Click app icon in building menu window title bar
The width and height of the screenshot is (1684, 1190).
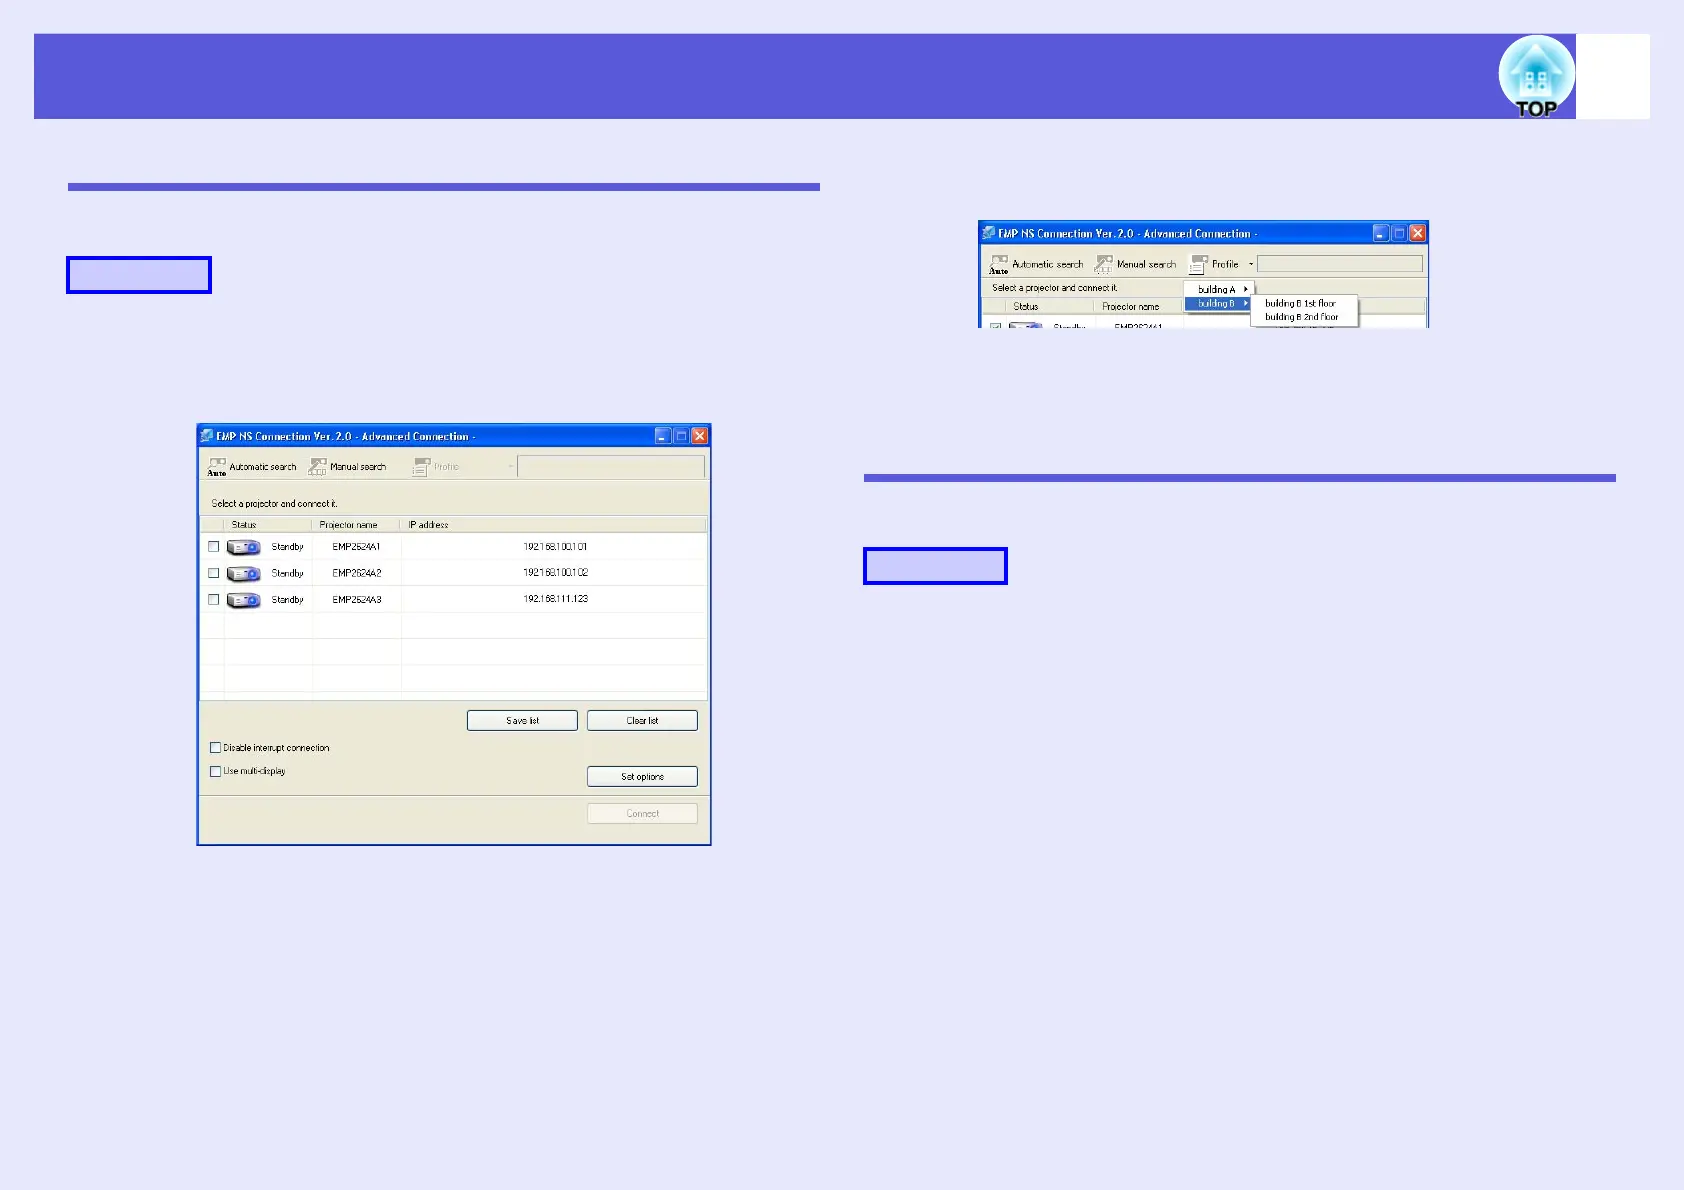(x=988, y=233)
